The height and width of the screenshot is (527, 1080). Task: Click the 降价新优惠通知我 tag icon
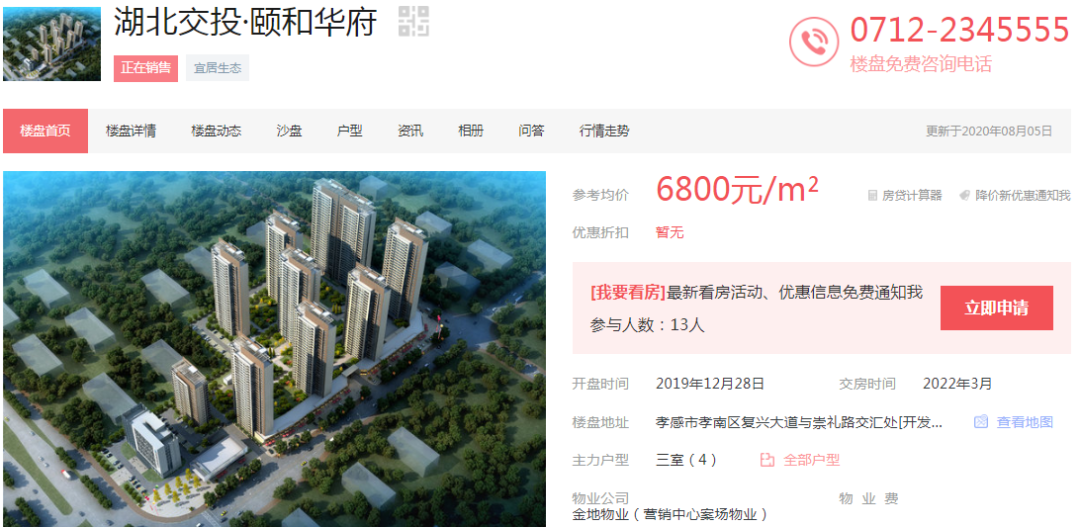(x=965, y=196)
